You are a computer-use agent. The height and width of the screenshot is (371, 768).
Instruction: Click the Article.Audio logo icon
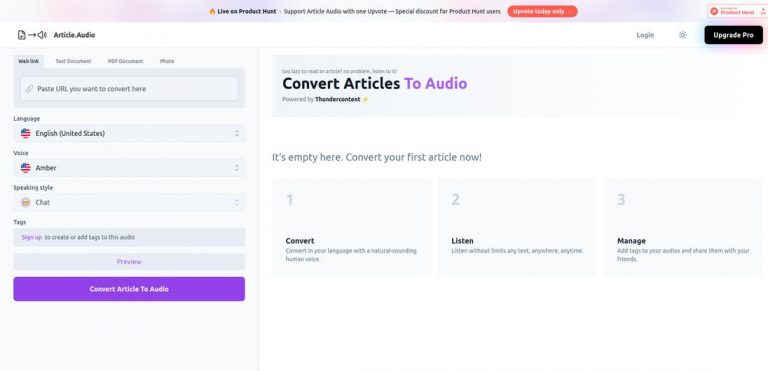pos(32,35)
